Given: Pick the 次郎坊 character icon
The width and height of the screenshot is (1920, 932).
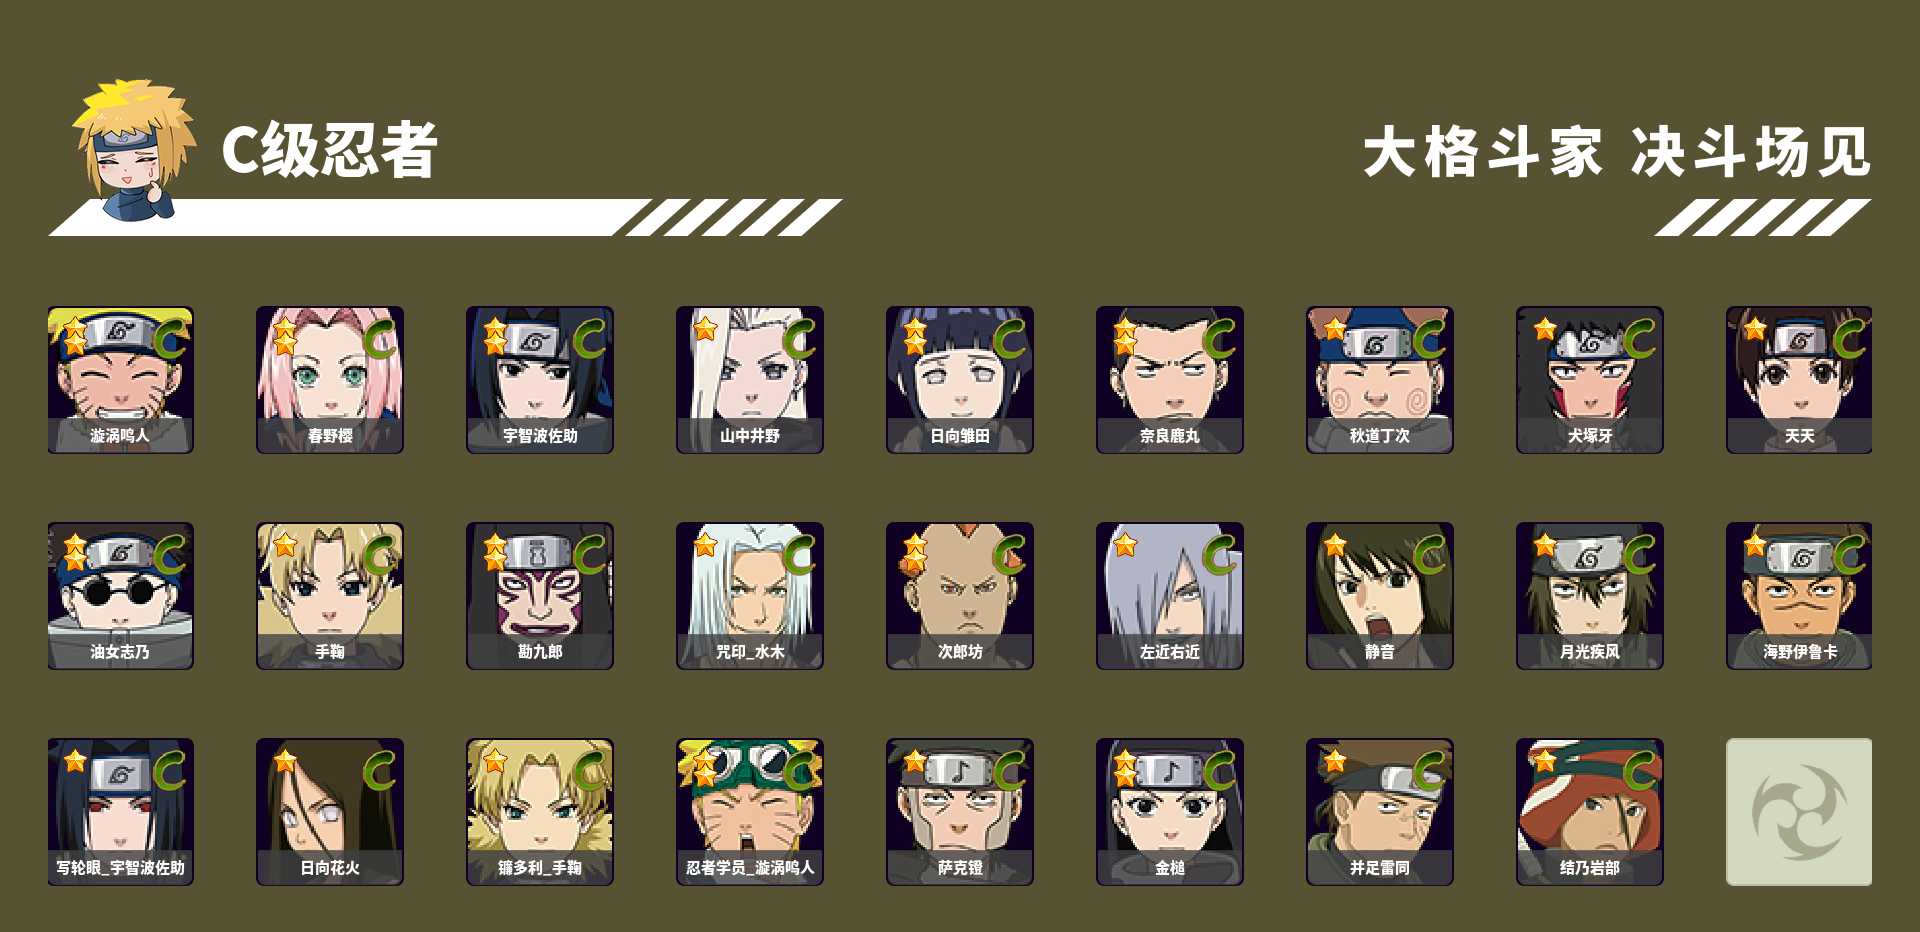Looking at the screenshot, I should 960,596.
